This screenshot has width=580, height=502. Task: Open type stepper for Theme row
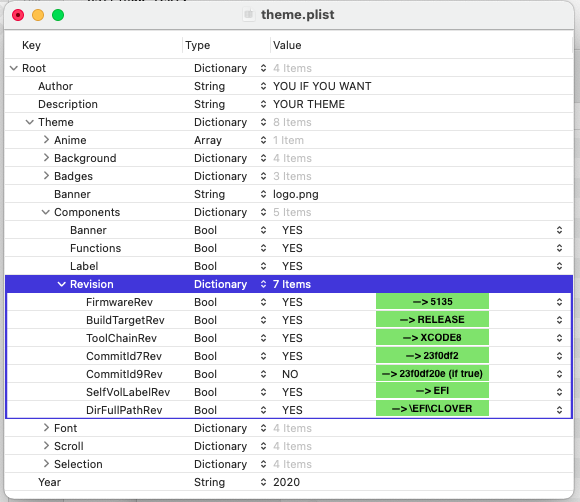tap(263, 122)
